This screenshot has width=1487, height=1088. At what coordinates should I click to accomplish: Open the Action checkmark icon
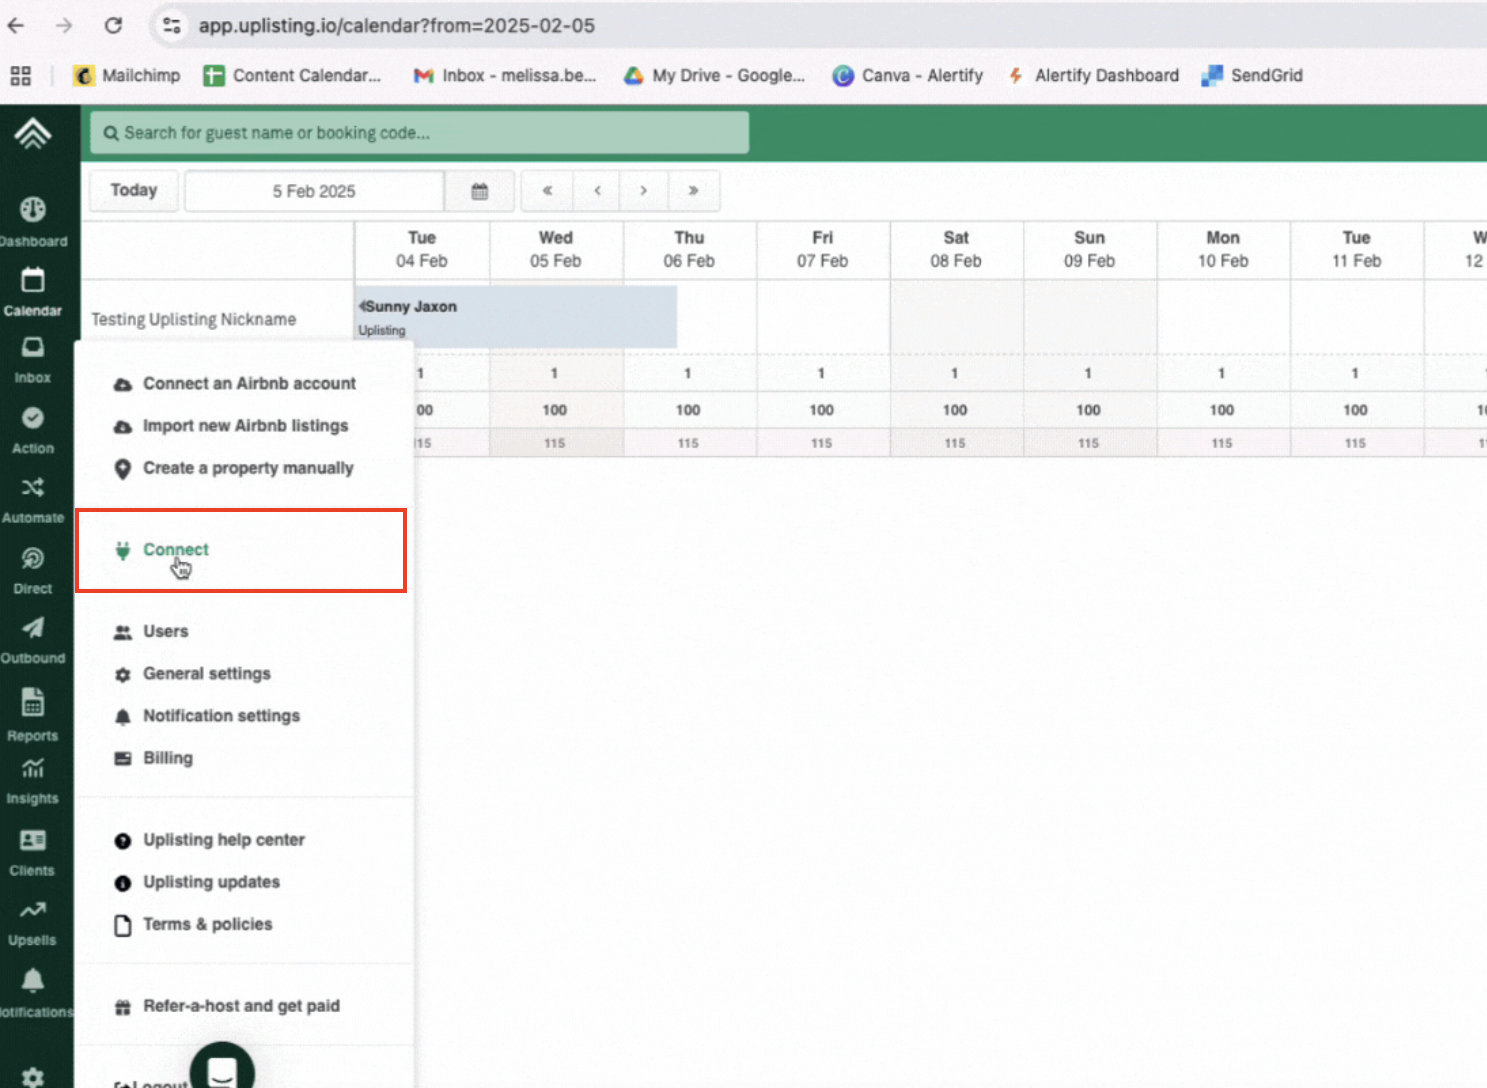coord(33,419)
